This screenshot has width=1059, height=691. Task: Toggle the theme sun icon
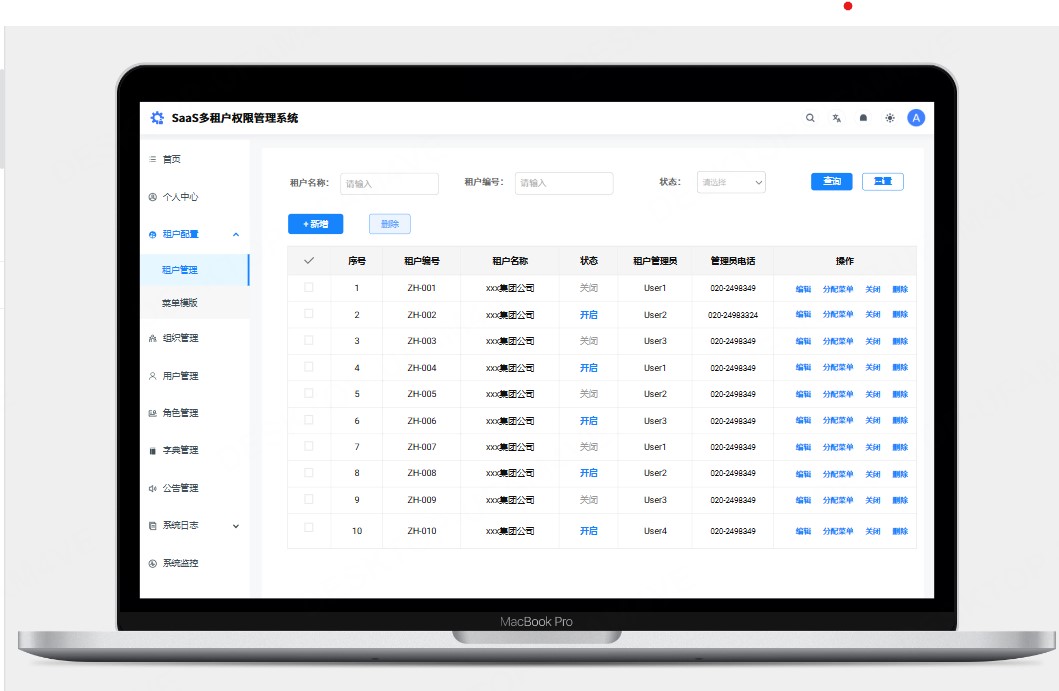(890, 118)
